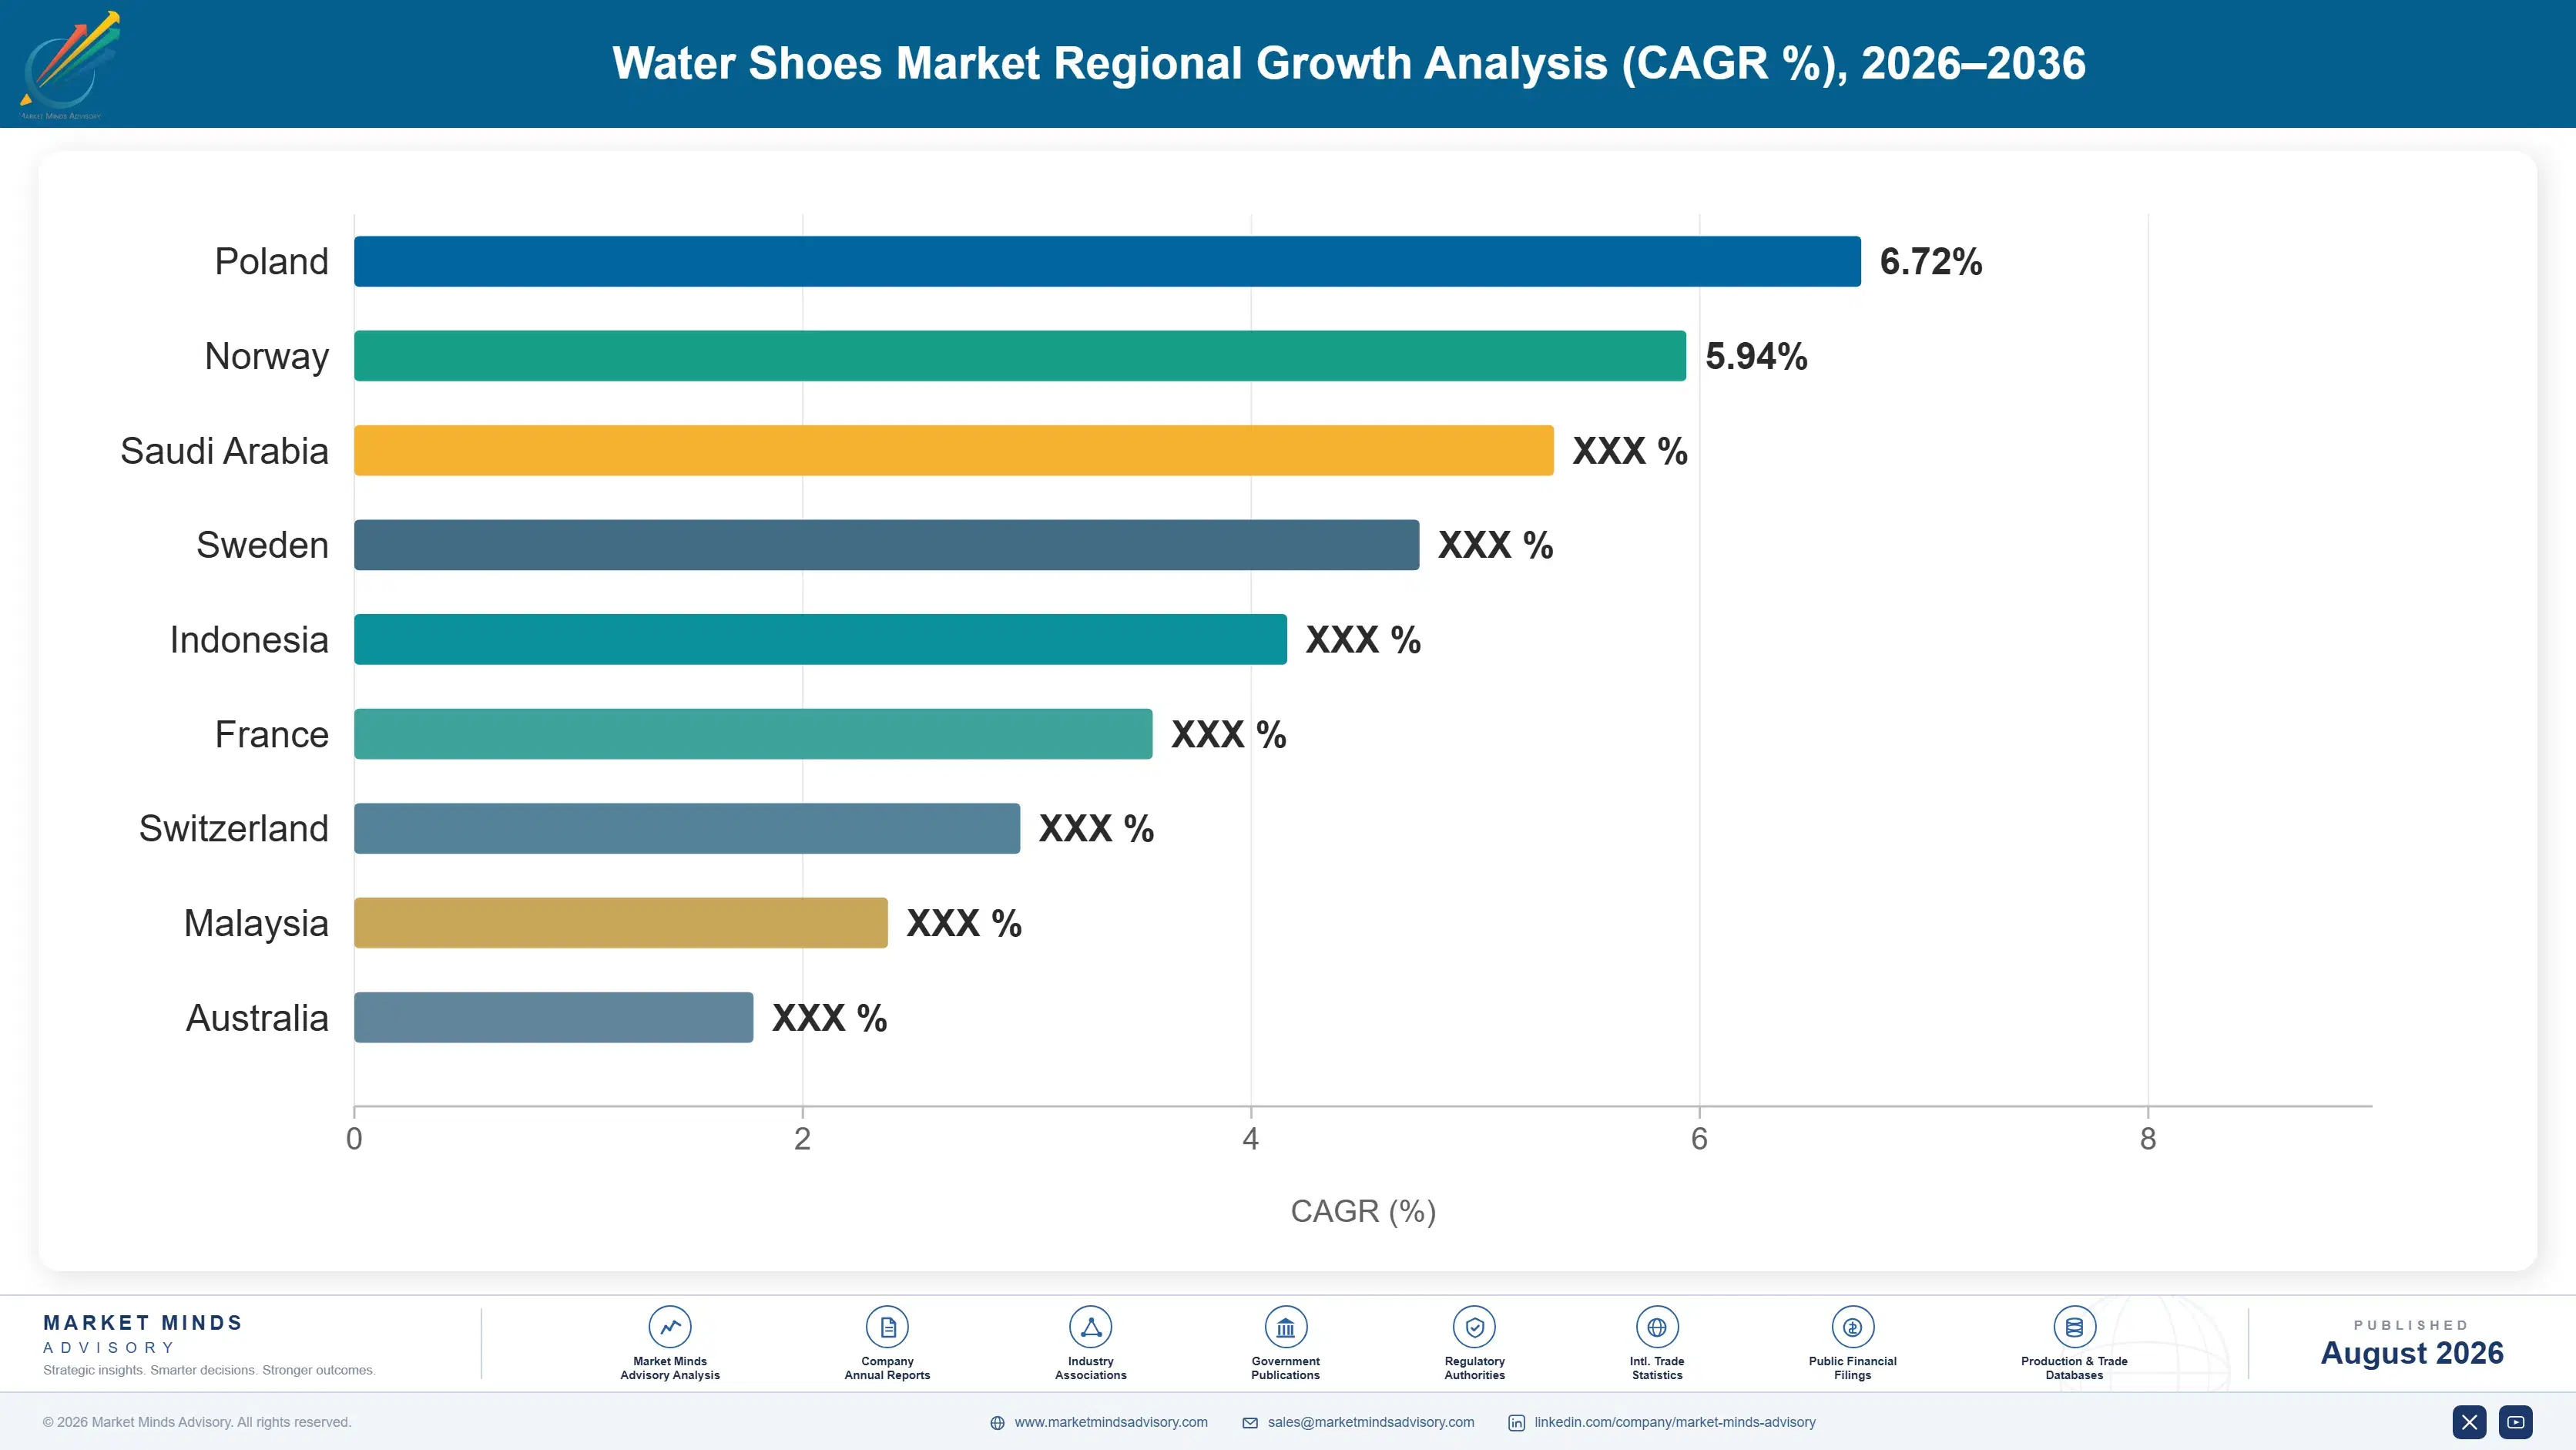Viewport: 2576px width, 1450px height.
Task: Click the Industry Associations icon
Action: pyautogui.click(x=1090, y=1327)
